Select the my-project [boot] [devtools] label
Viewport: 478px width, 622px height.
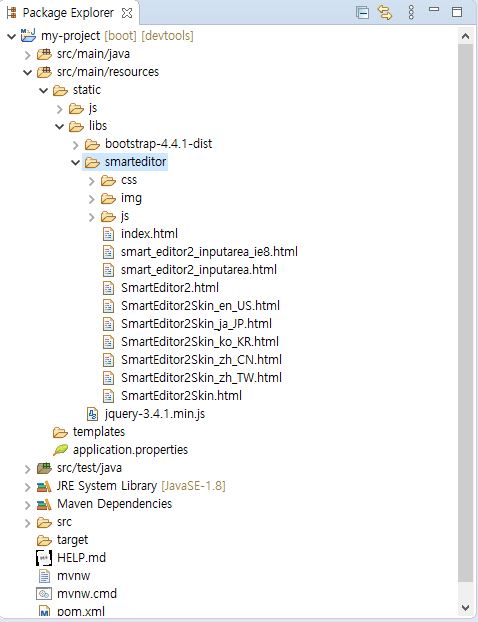click(117, 36)
